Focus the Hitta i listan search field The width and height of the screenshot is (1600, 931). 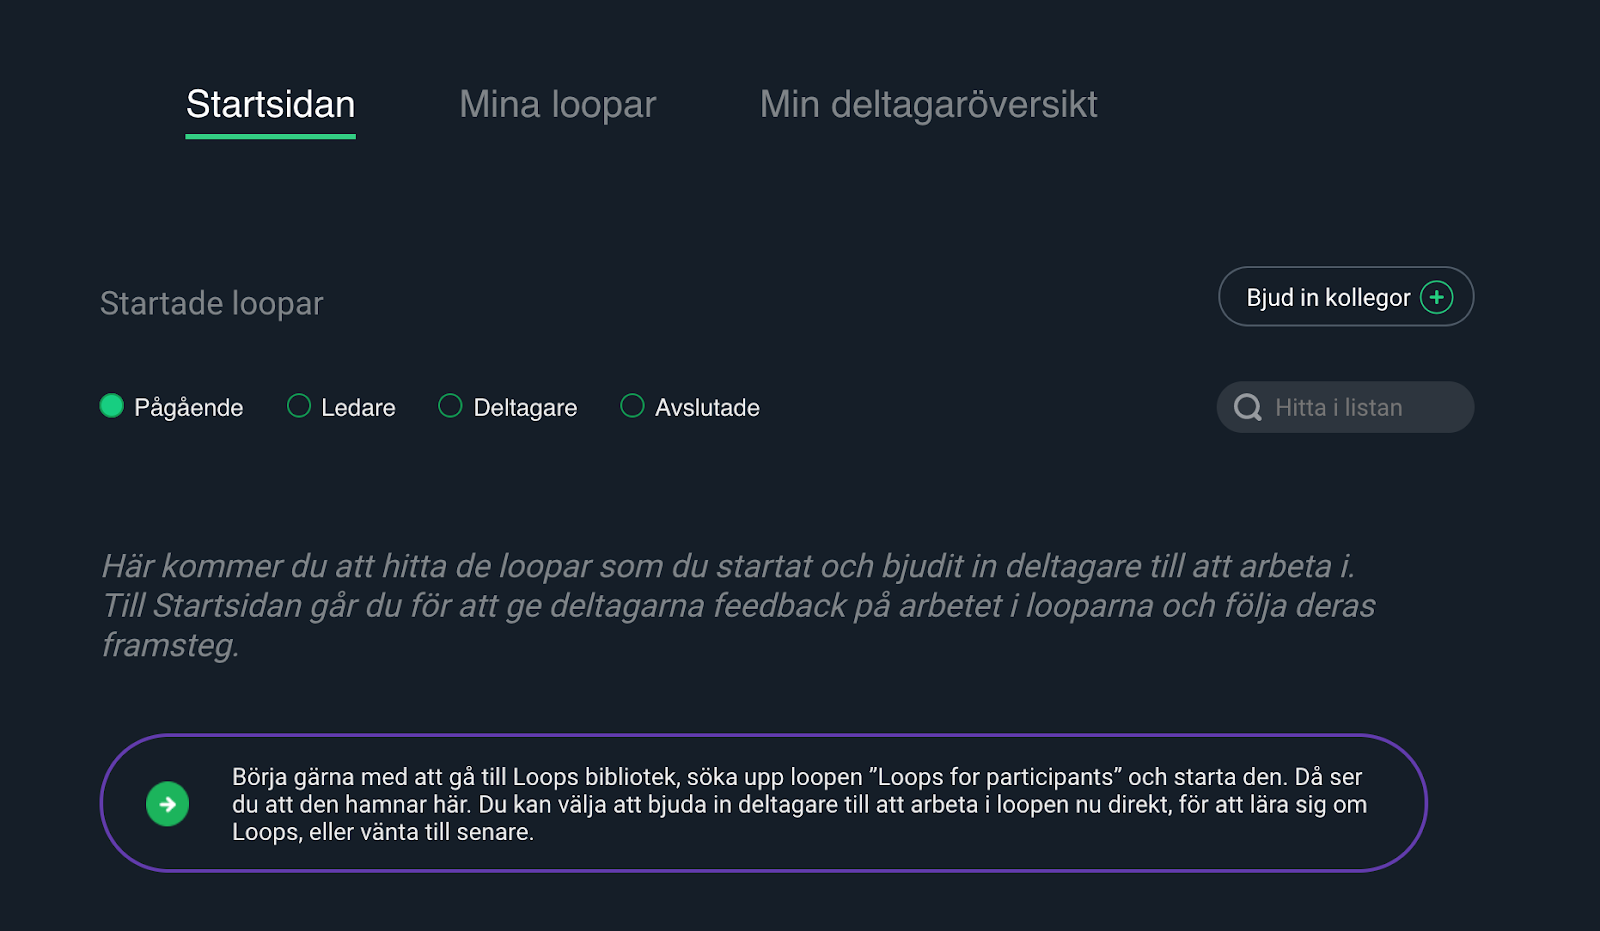(x=1345, y=407)
